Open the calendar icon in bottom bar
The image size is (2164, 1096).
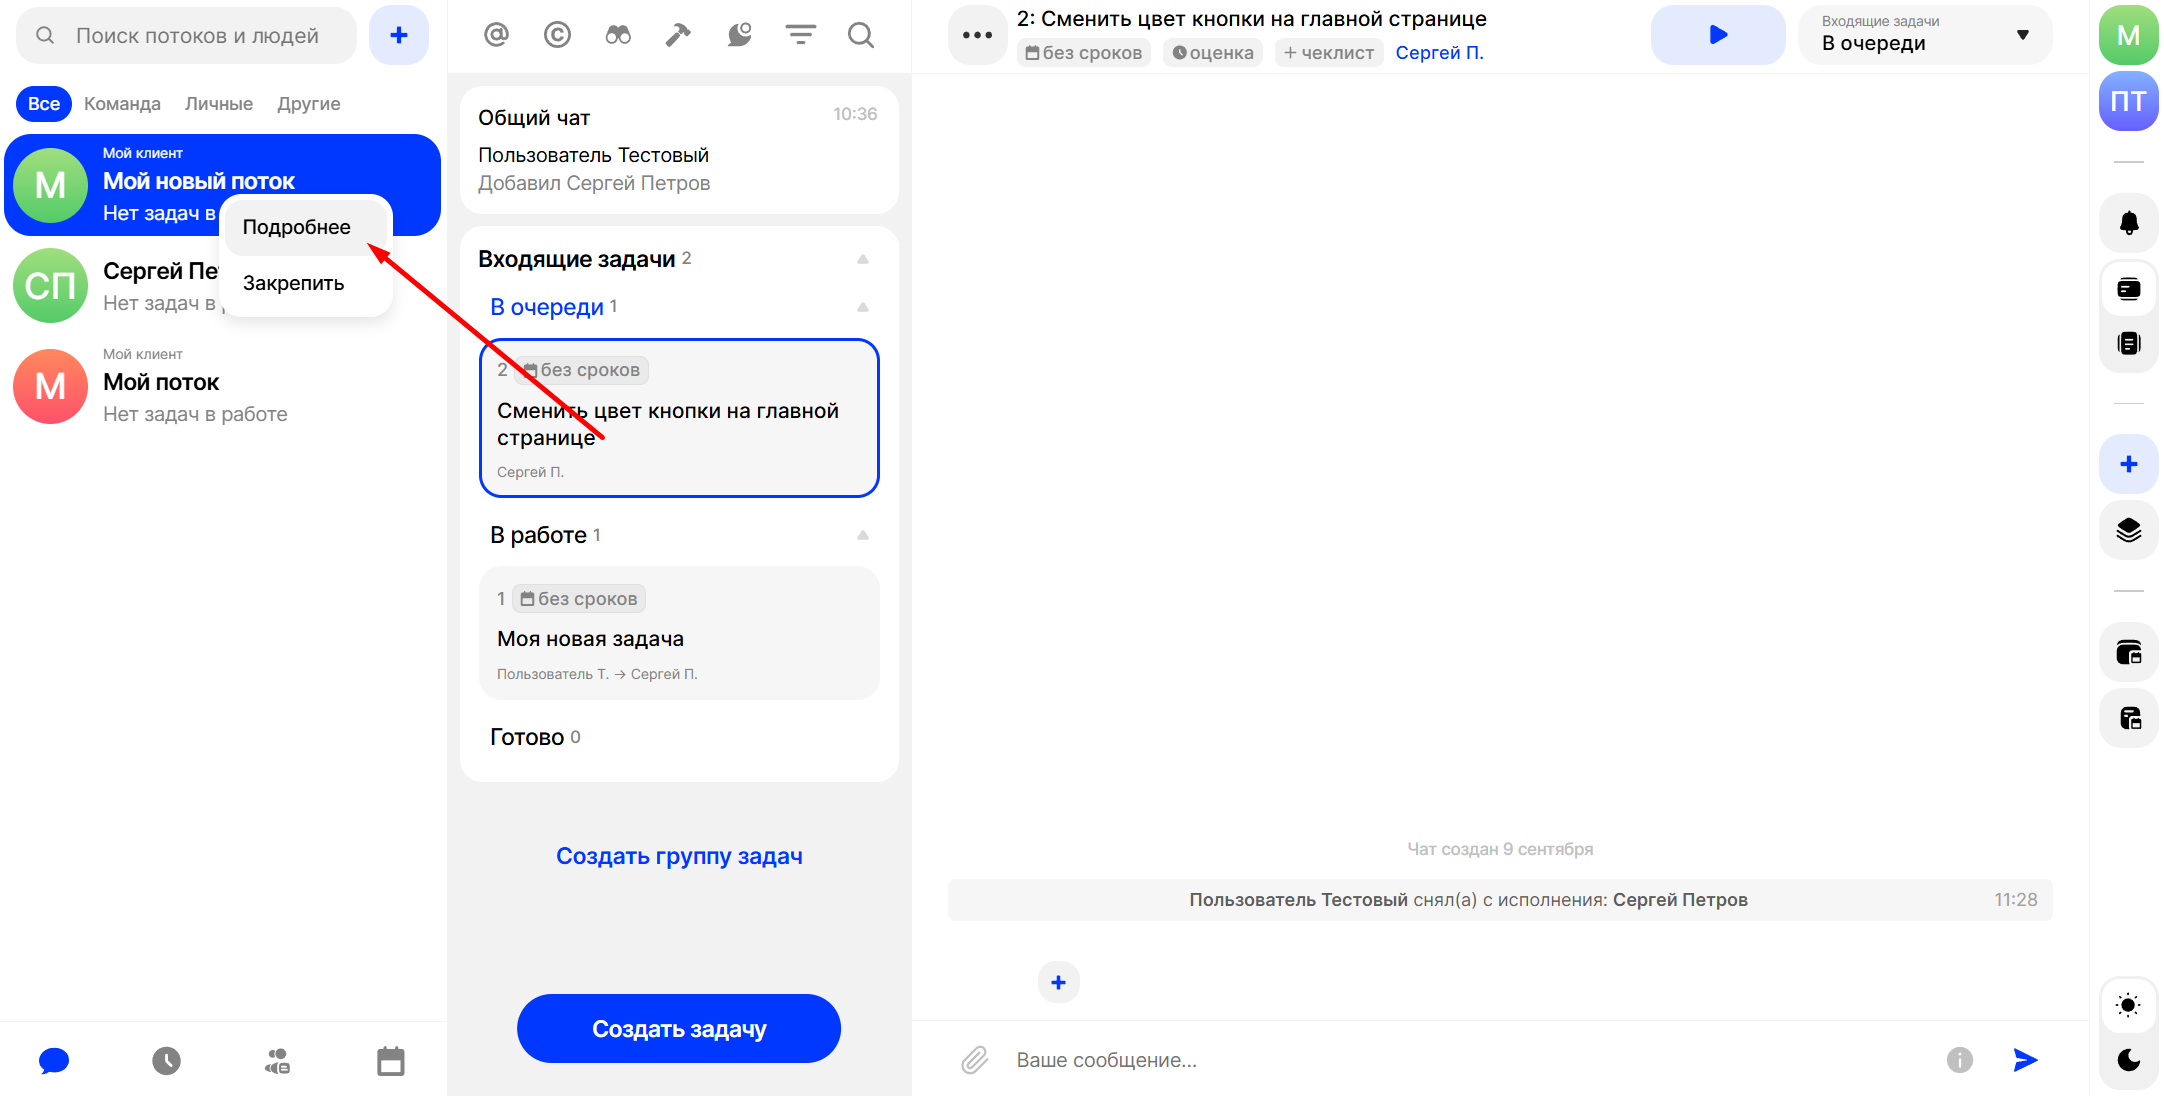click(390, 1061)
